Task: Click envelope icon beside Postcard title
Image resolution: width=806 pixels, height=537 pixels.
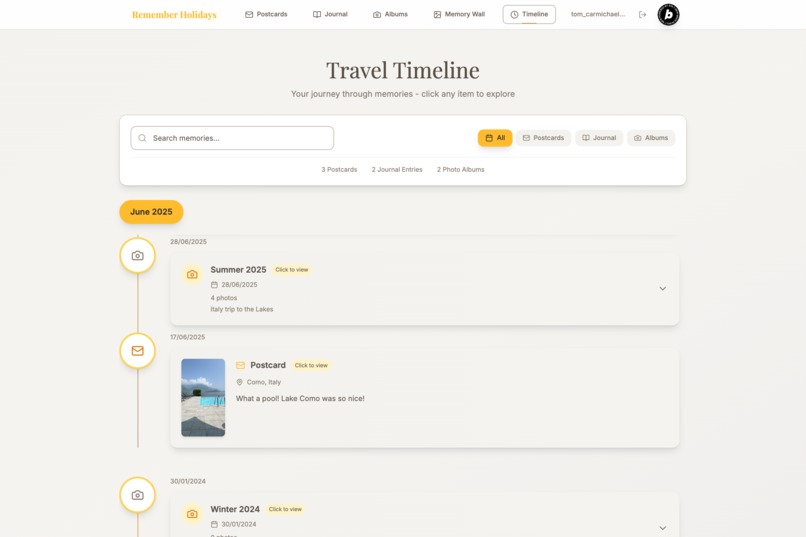Action: click(x=240, y=365)
